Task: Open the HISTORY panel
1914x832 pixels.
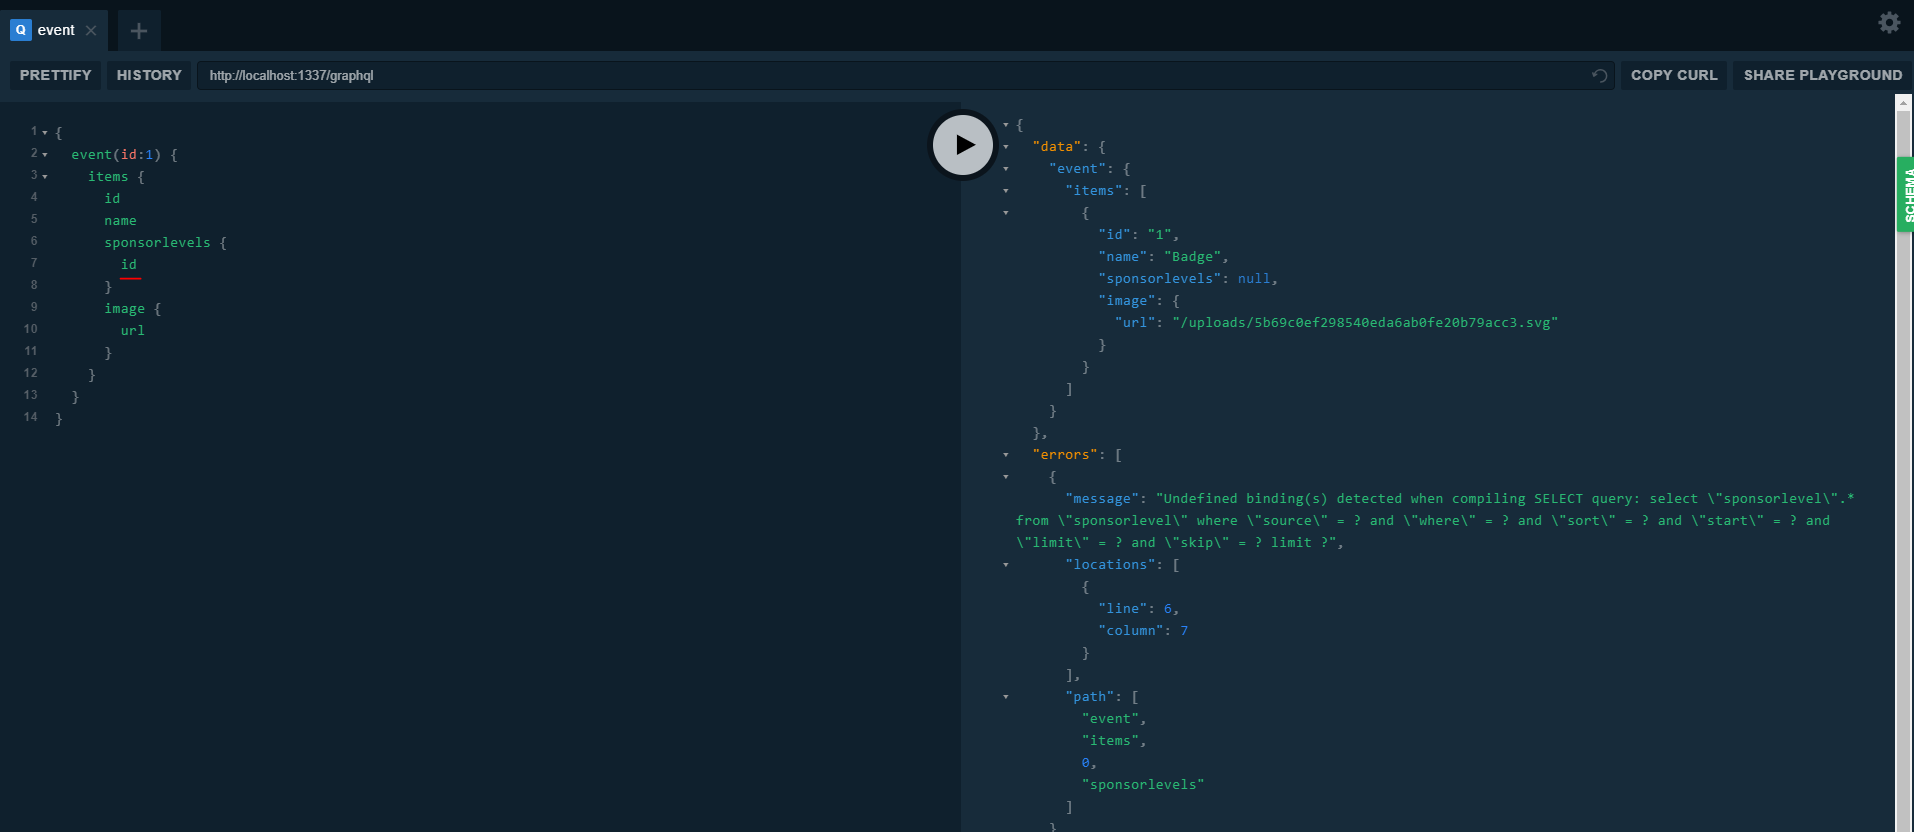Action: pyautogui.click(x=149, y=75)
